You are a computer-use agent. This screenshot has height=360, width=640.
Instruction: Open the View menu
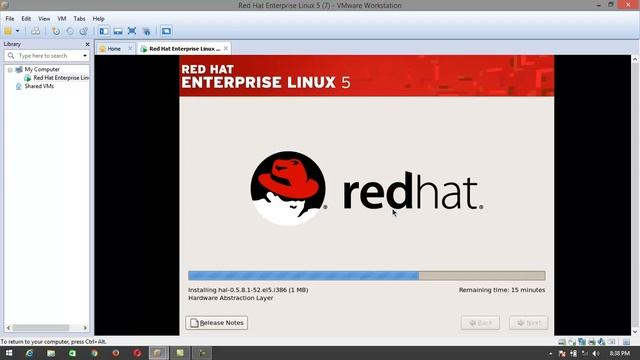pos(44,19)
